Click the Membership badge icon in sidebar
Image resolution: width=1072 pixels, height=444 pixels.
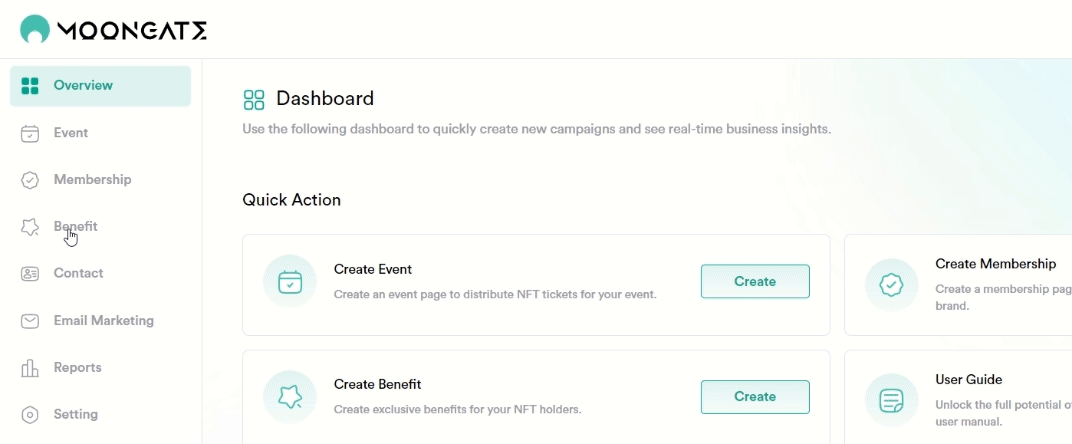30,180
